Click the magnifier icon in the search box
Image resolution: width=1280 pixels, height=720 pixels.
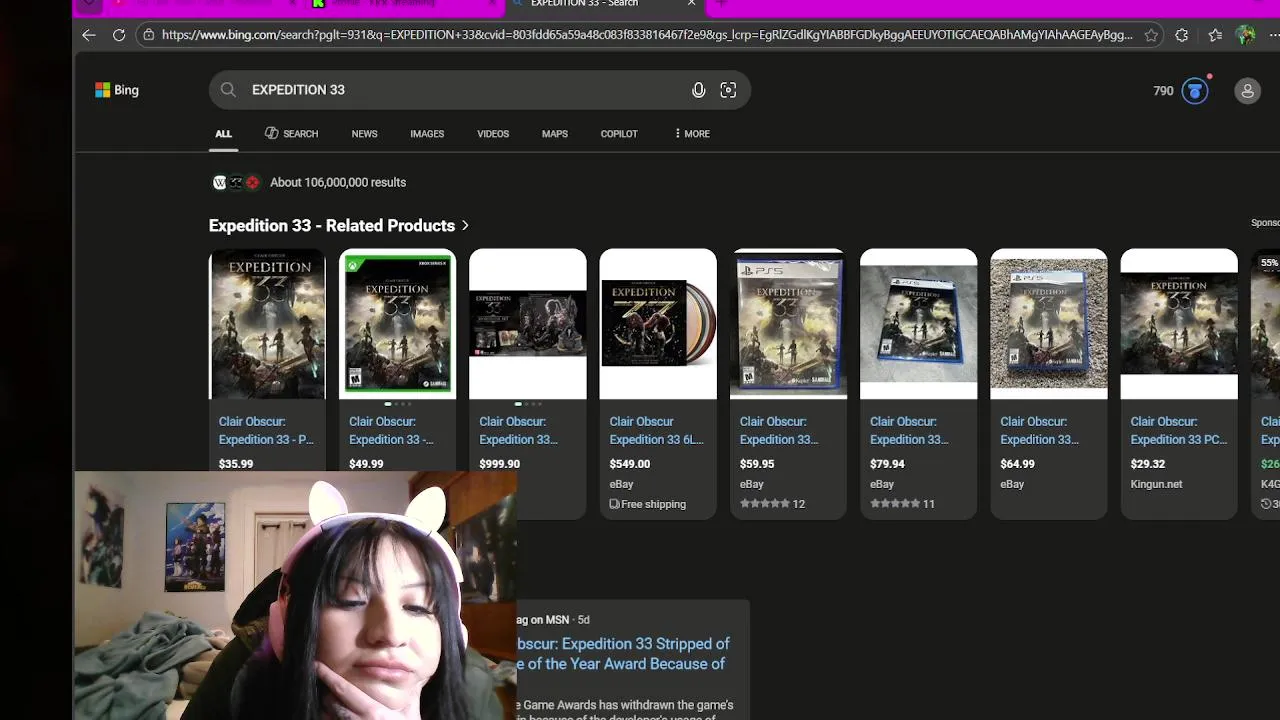coord(228,90)
